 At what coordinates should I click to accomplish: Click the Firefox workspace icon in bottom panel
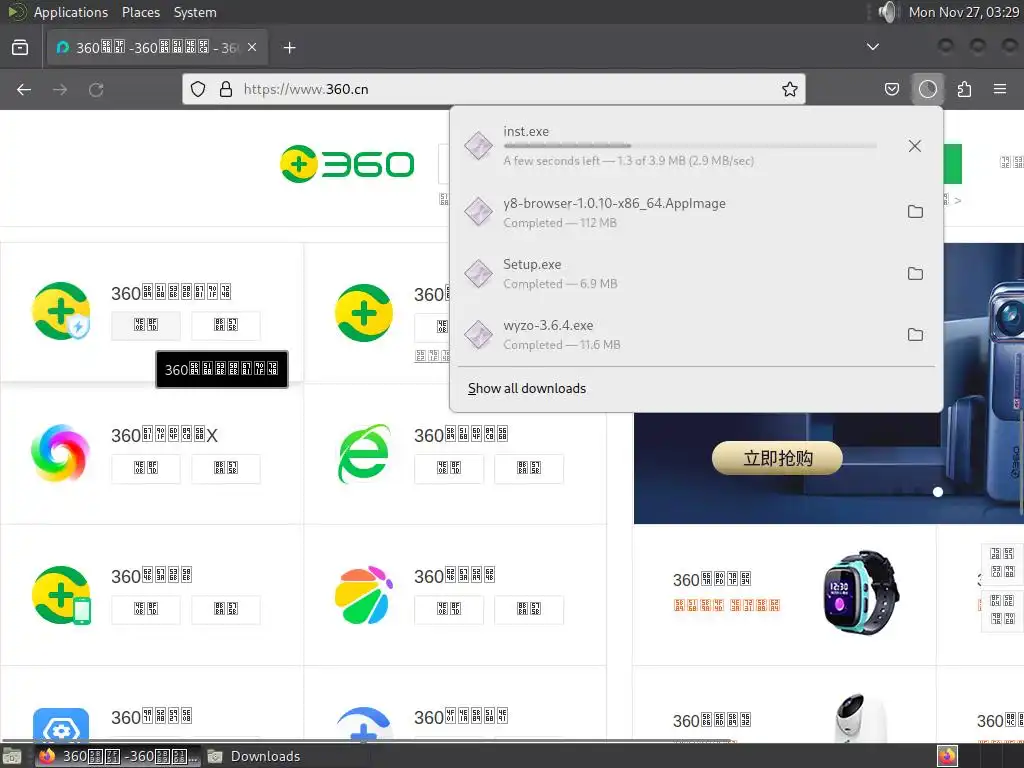point(947,756)
